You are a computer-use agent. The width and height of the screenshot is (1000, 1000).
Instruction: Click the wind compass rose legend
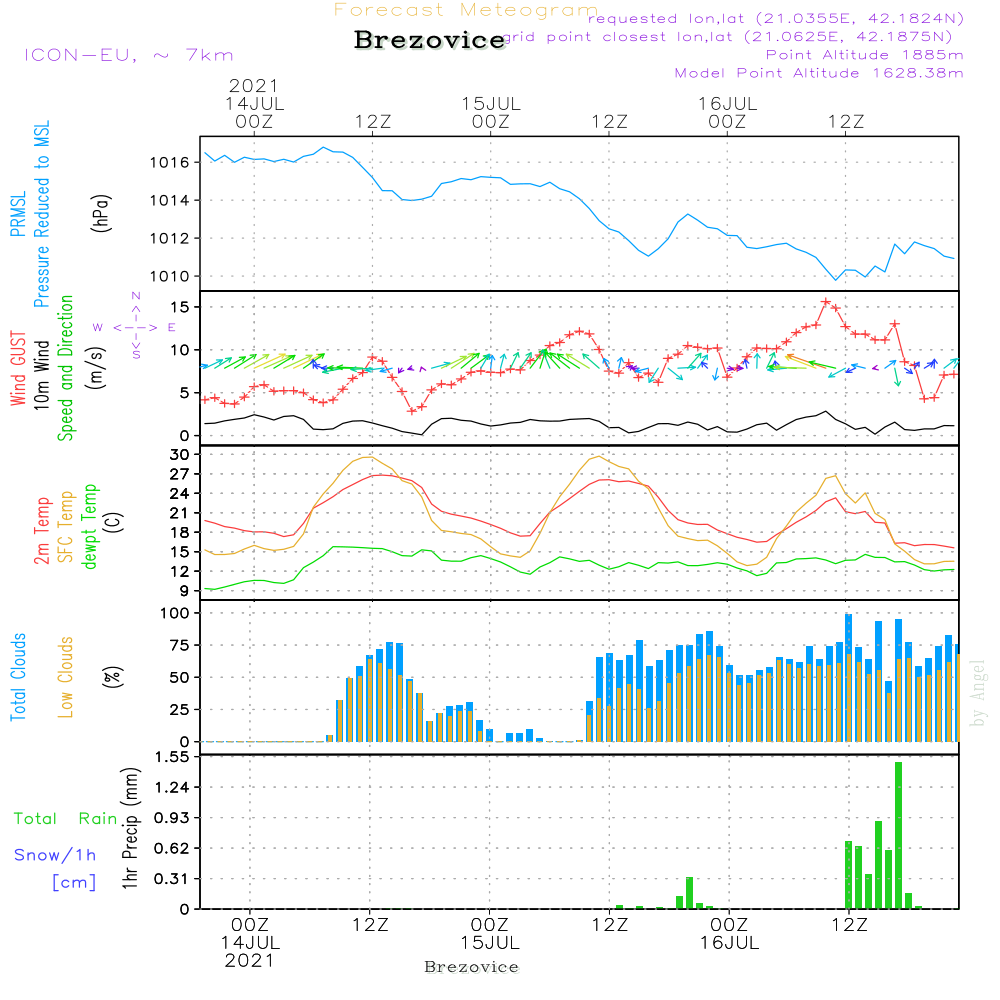tap(135, 327)
